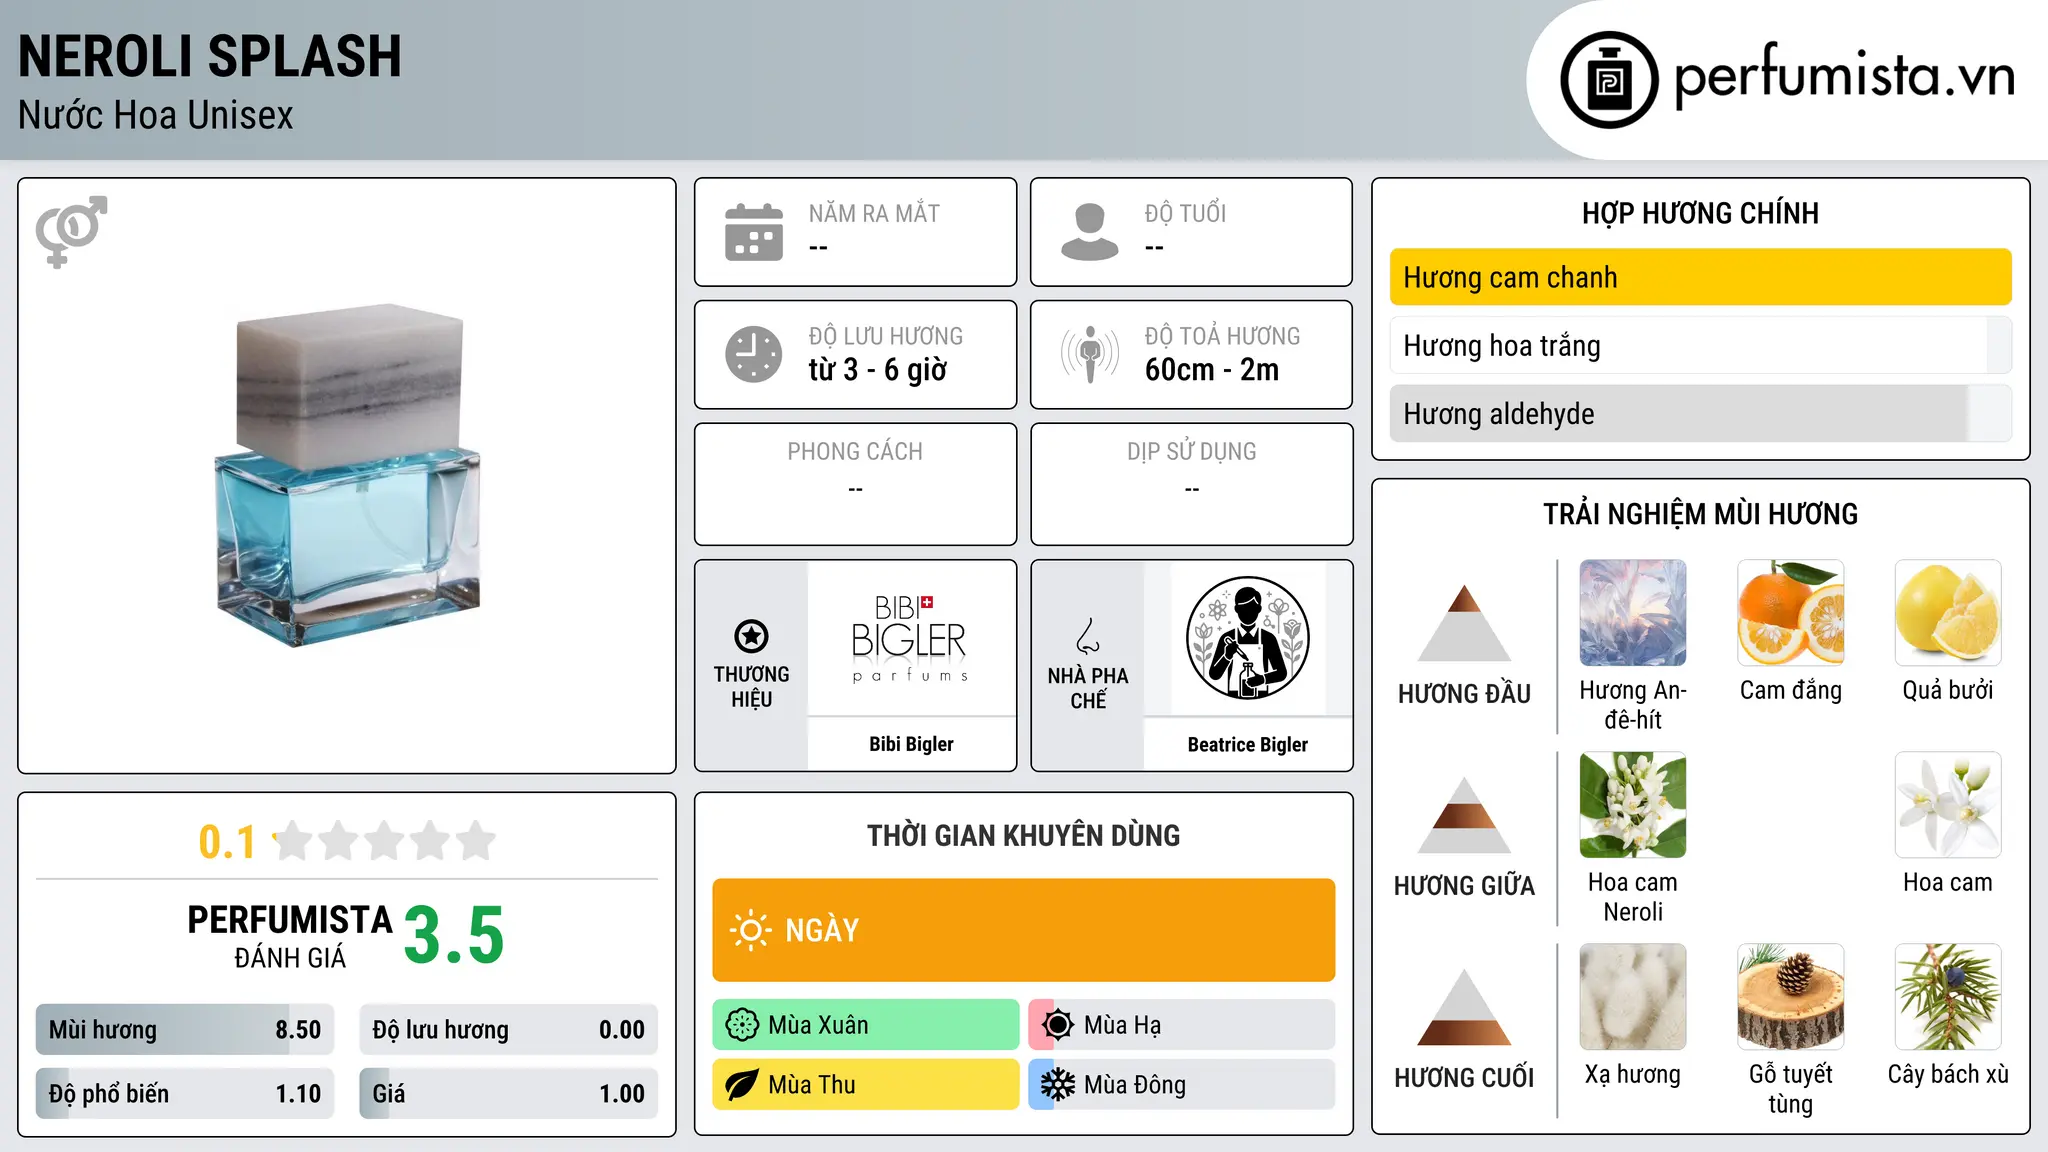The image size is (2048, 1152).
Task: Open the Hoa cam Neroli note image
Action: [x=1633, y=805]
